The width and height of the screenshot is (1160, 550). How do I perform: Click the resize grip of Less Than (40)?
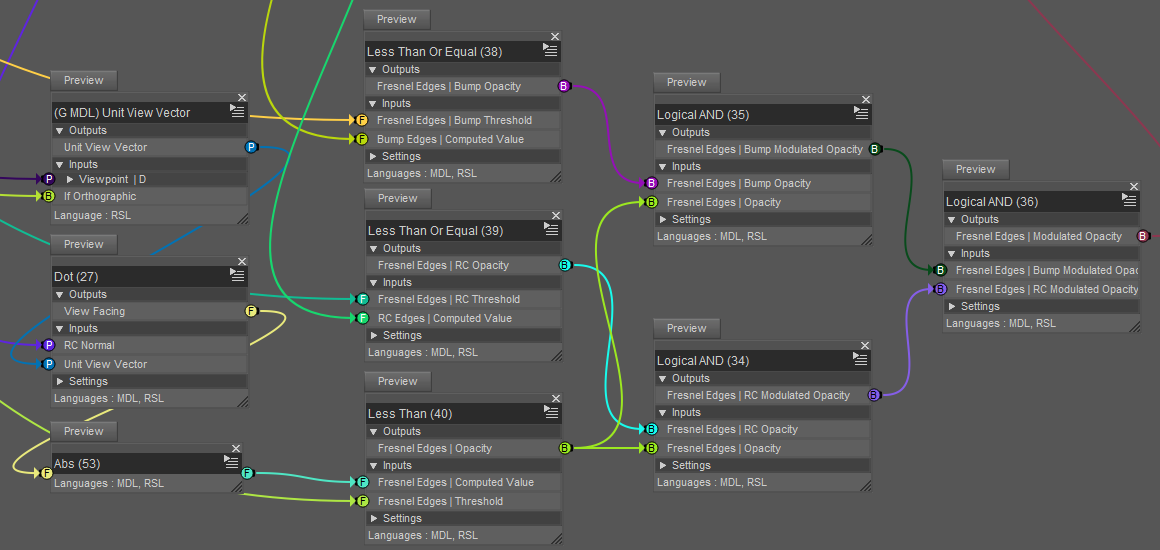coord(556,538)
